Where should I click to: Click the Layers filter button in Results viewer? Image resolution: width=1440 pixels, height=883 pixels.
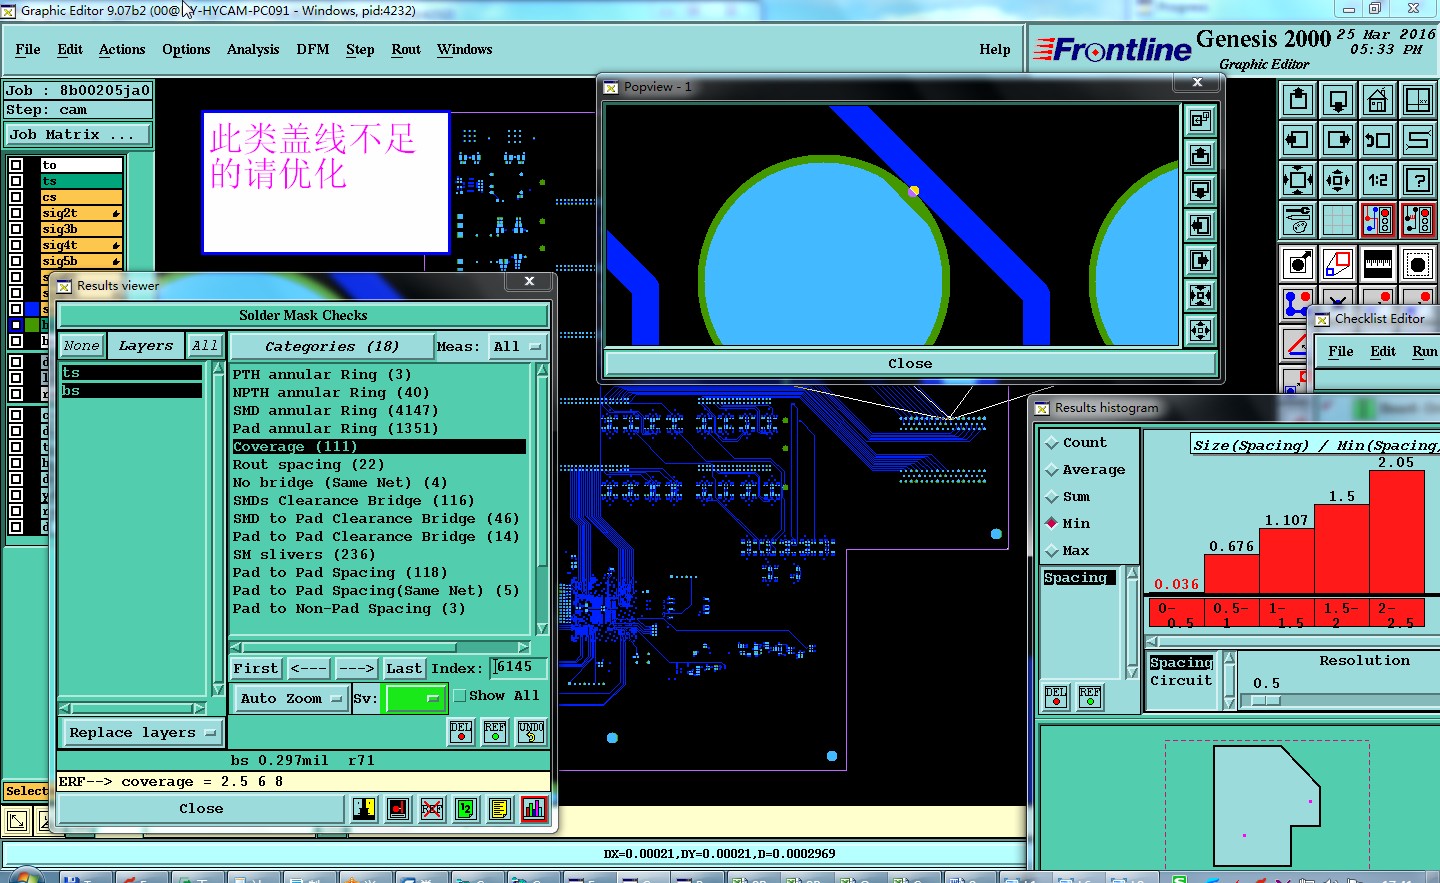[x=146, y=346]
